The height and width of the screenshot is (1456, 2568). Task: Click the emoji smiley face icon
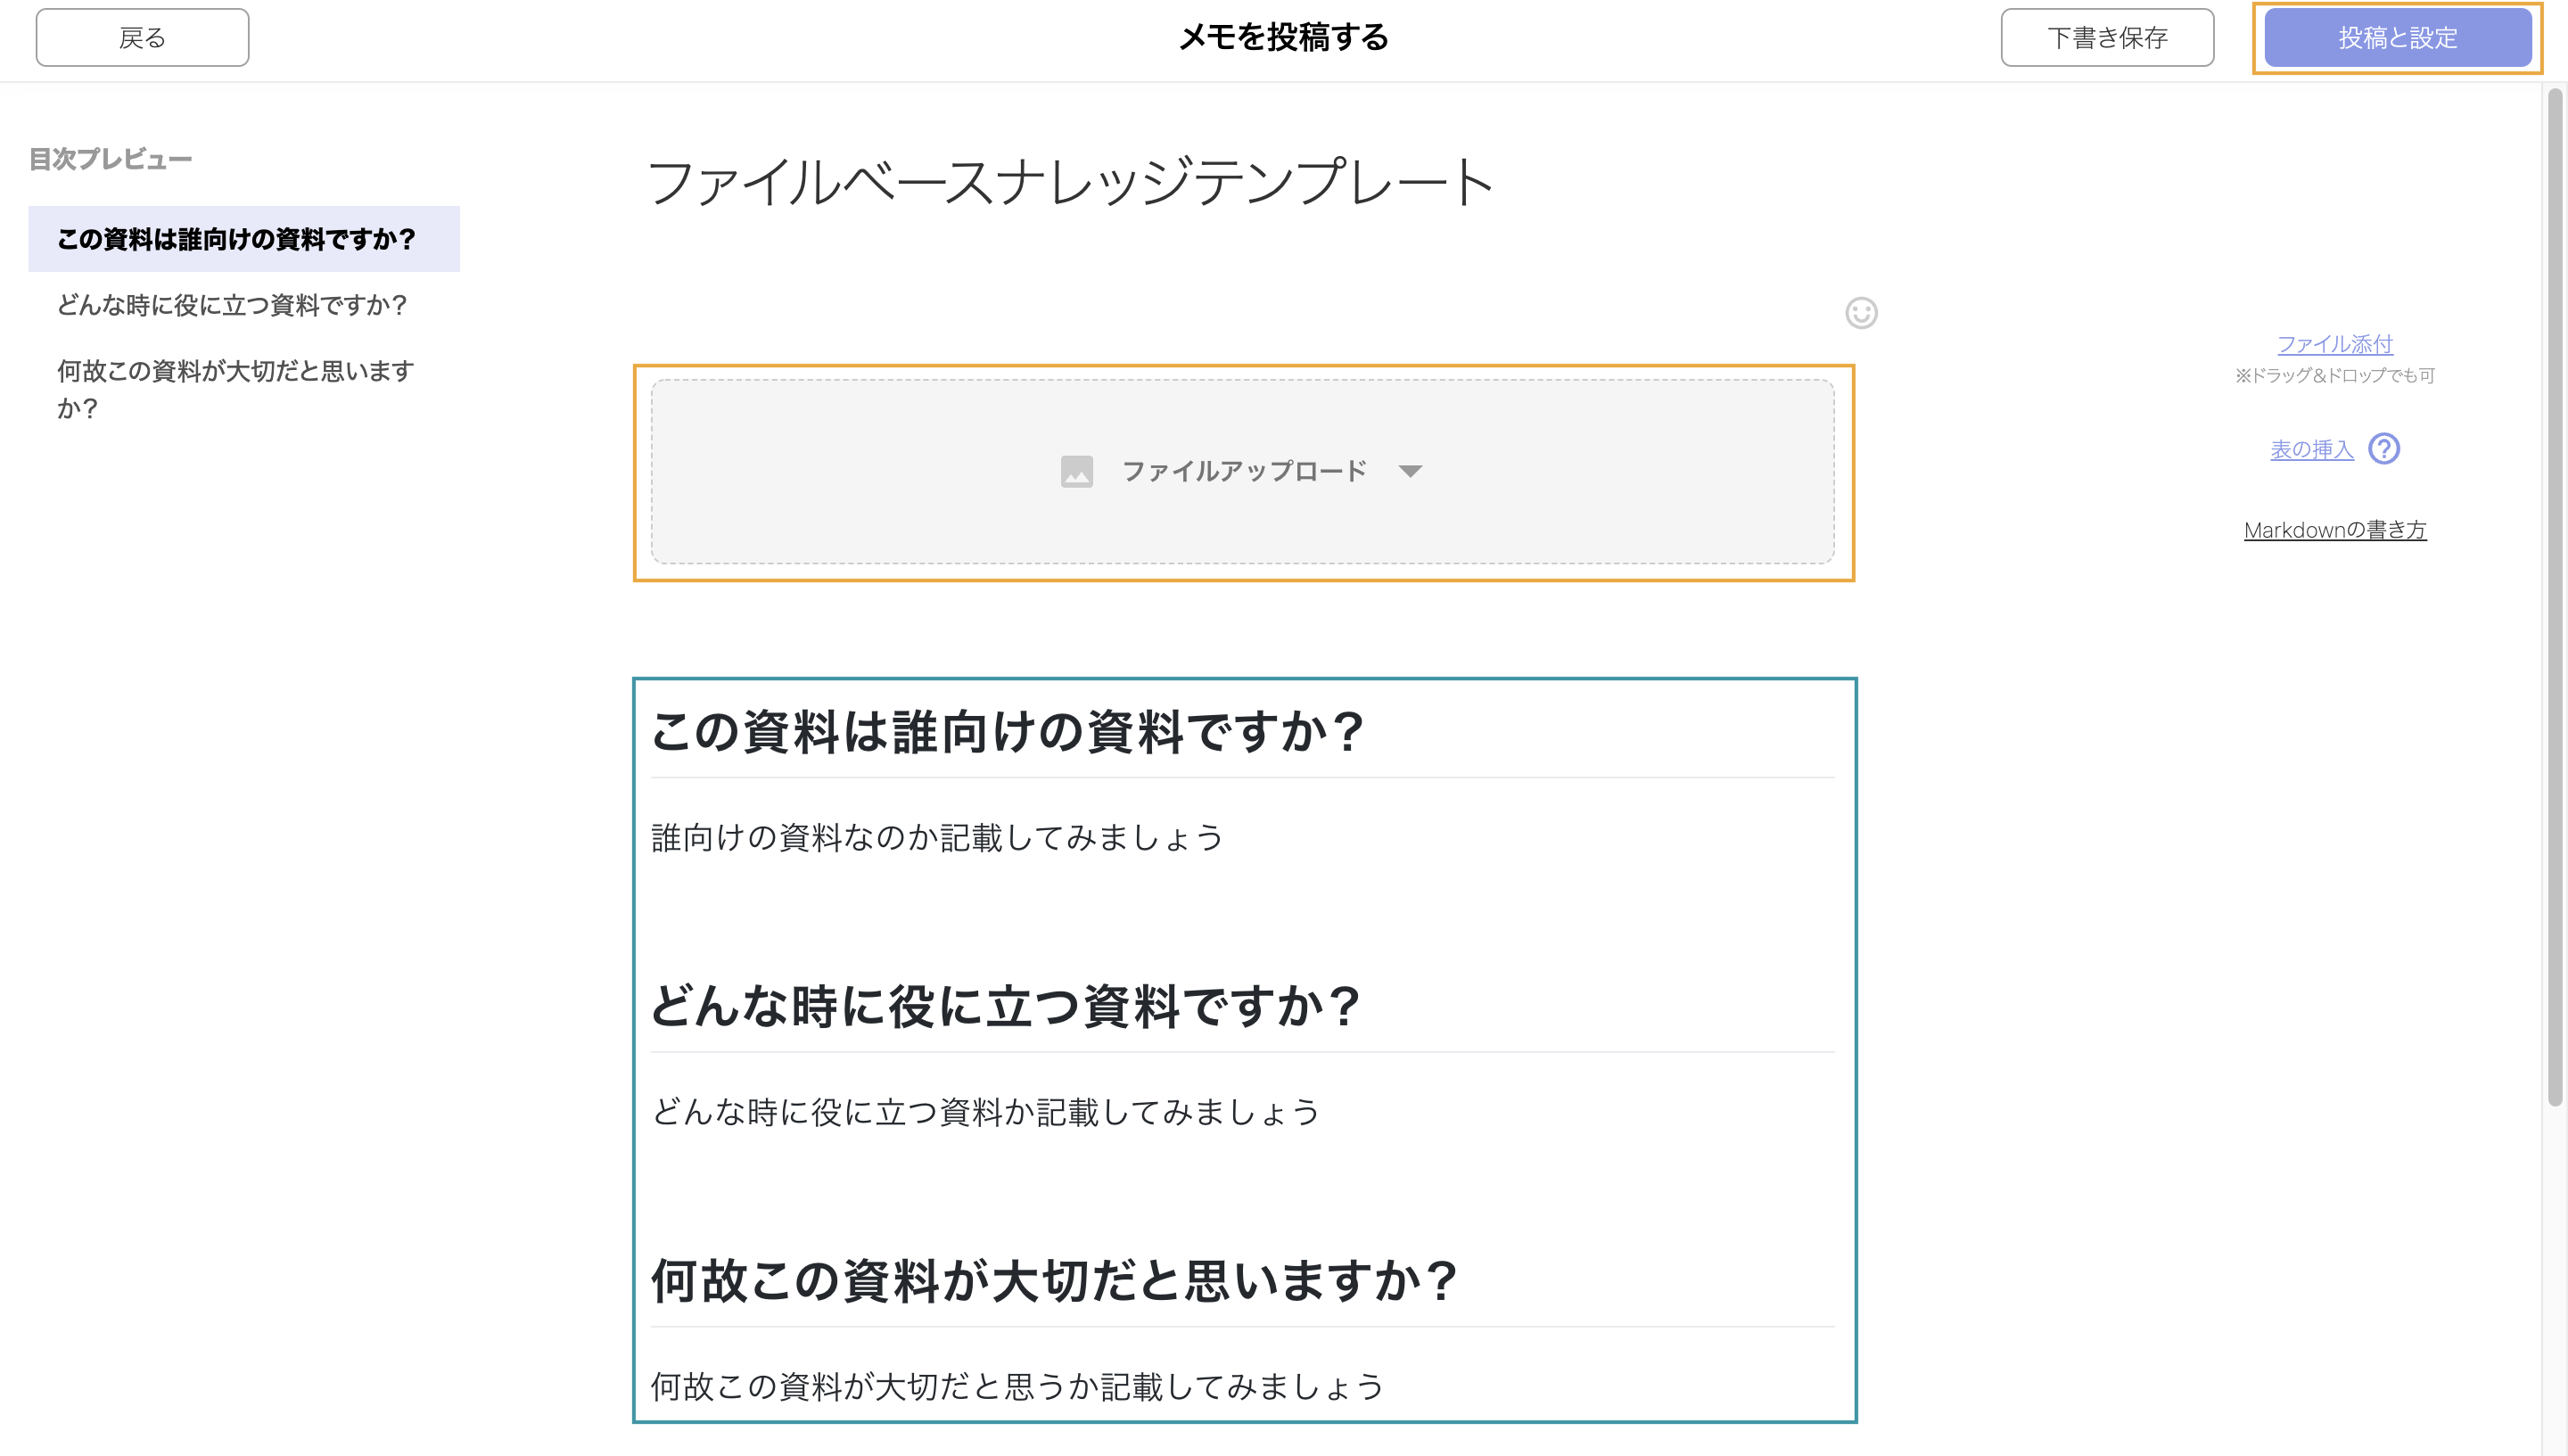[x=1861, y=313]
